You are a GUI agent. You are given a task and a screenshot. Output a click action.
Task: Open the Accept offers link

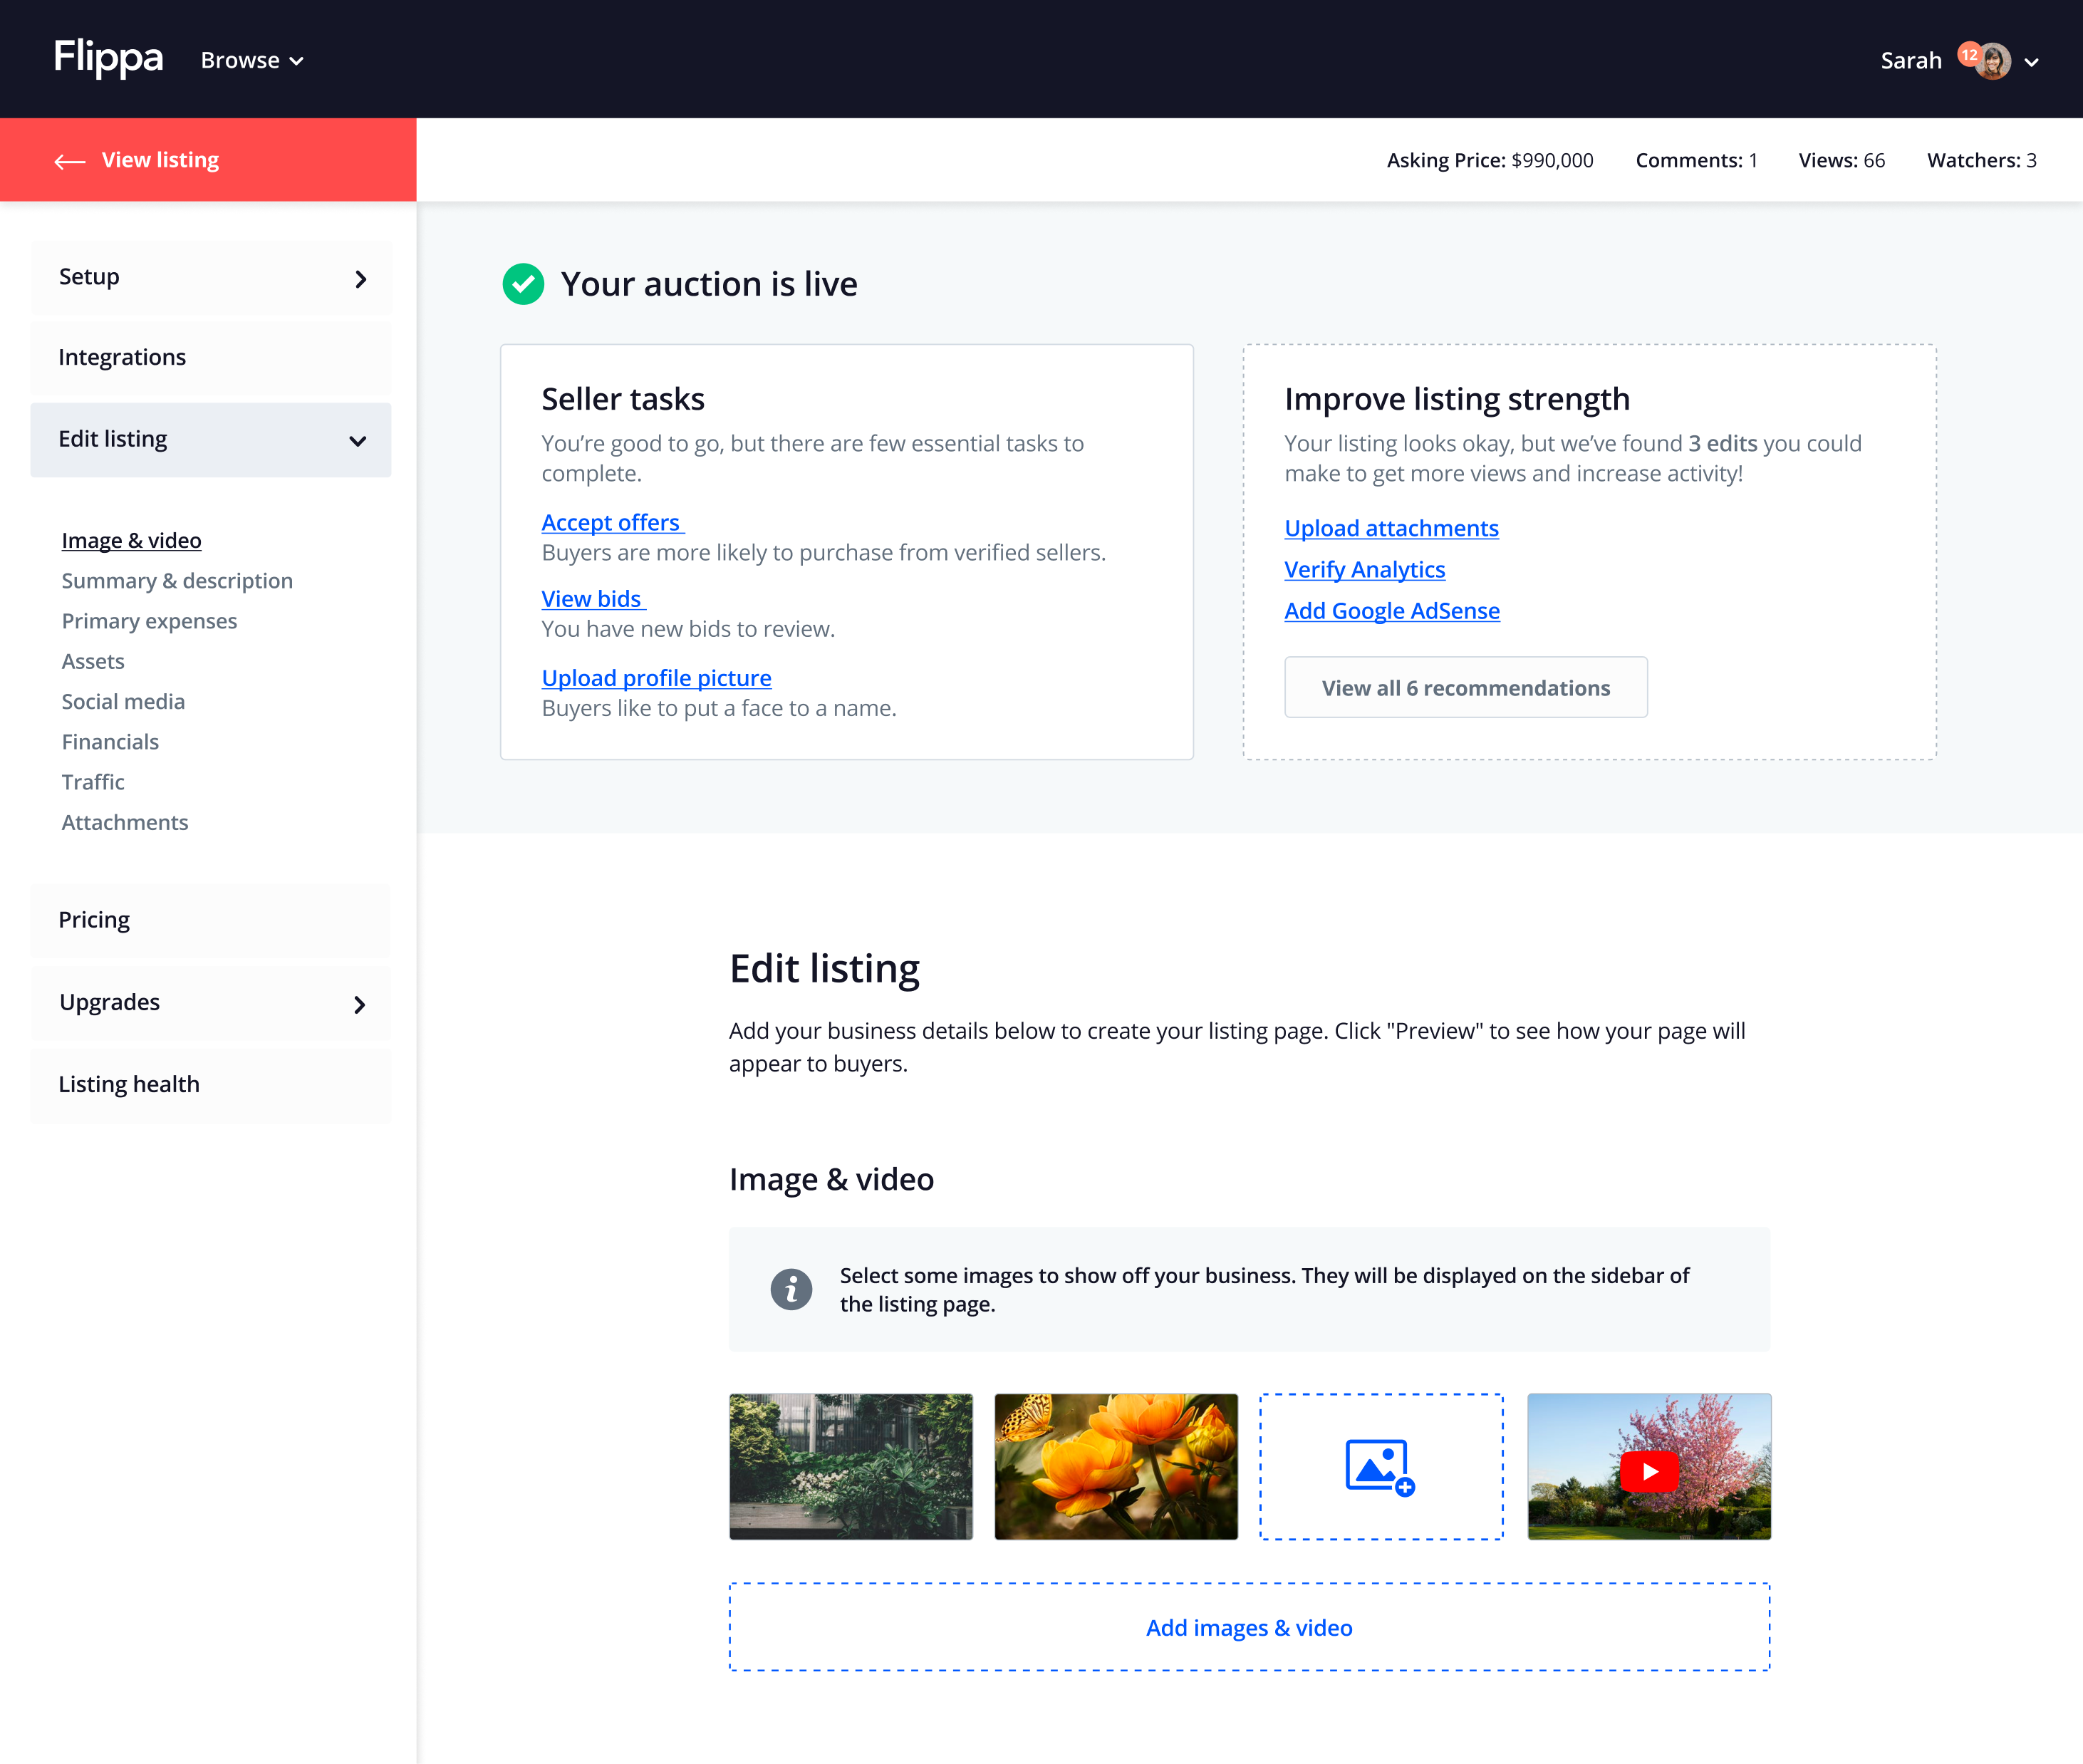tap(611, 523)
